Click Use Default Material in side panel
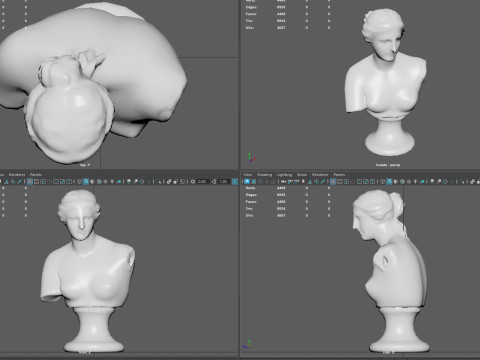Image resolution: width=480 pixels, height=360 pixels. click(x=396, y=181)
